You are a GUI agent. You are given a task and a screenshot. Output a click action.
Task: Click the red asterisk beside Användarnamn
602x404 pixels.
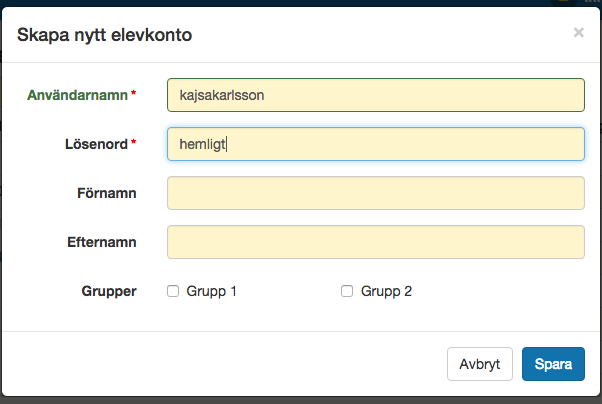click(134, 95)
